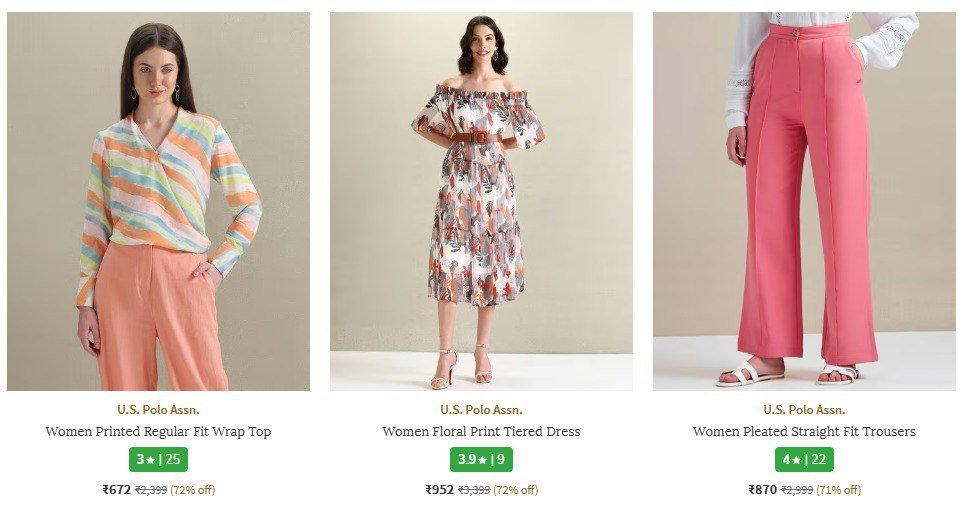The width and height of the screenshot is (967, 522).
Task: Click the 3.9-star rating badge with 9 reviews
Action: pos(481,460)
